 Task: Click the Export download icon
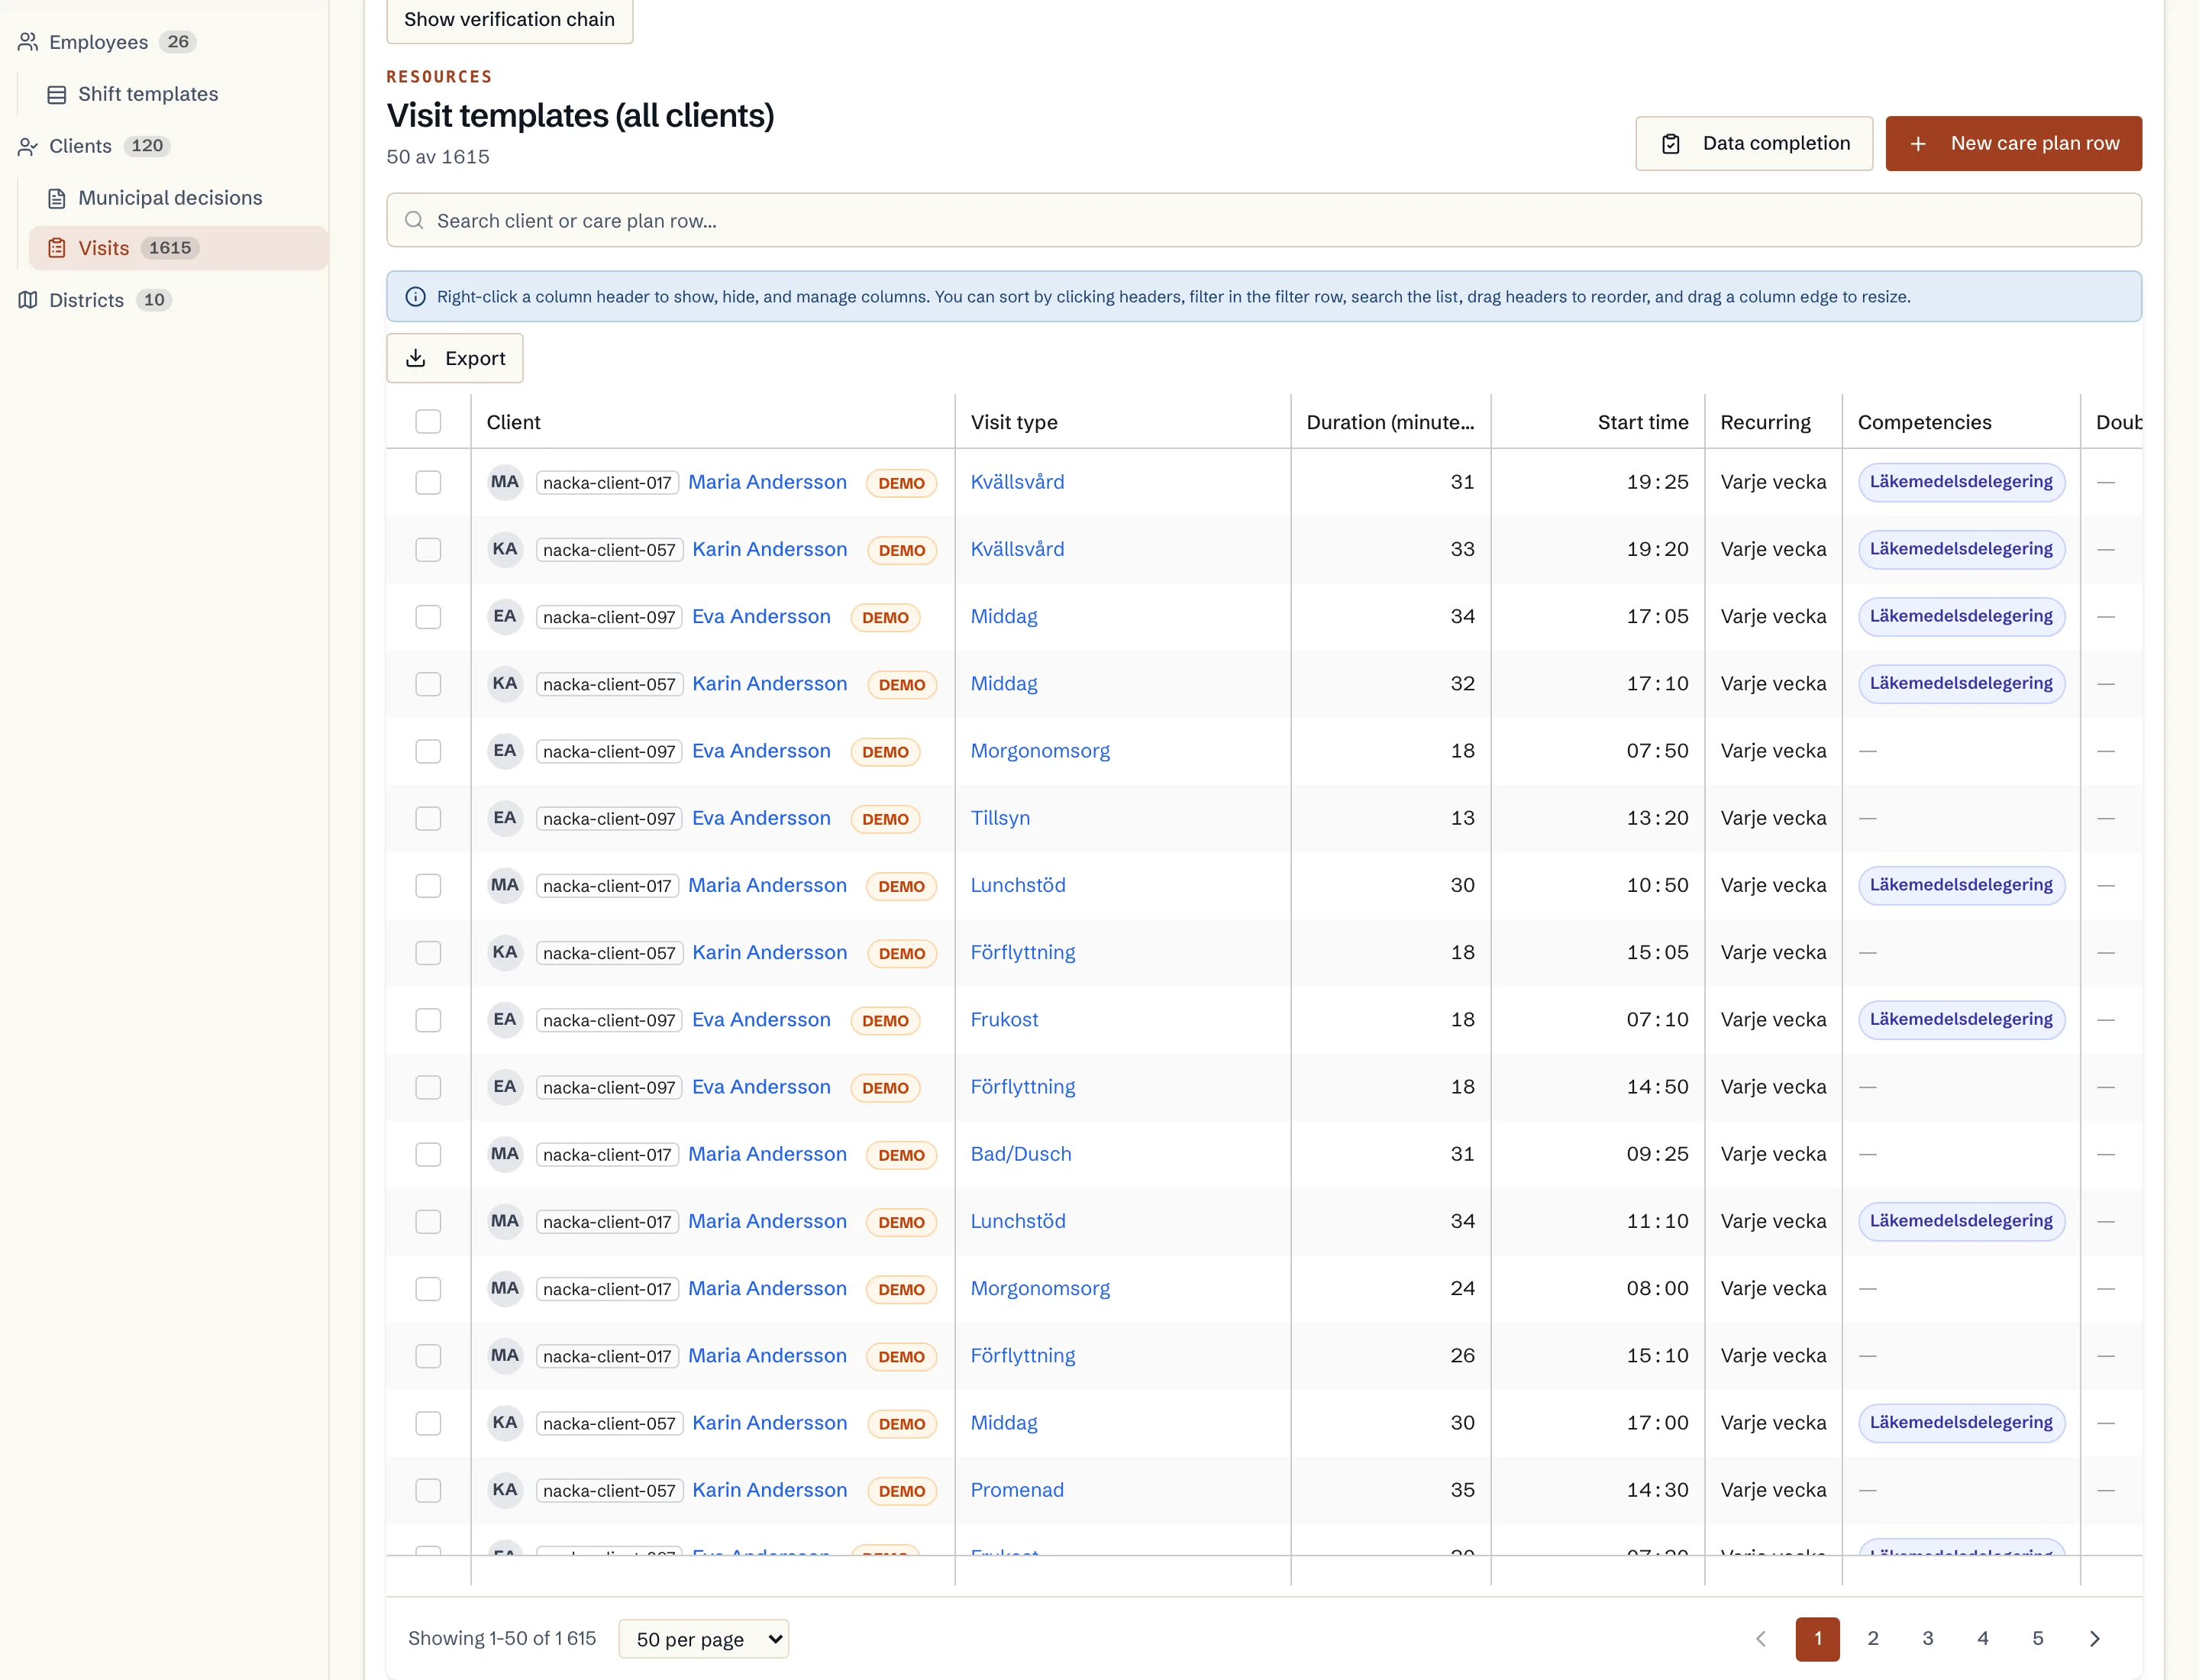416,358
